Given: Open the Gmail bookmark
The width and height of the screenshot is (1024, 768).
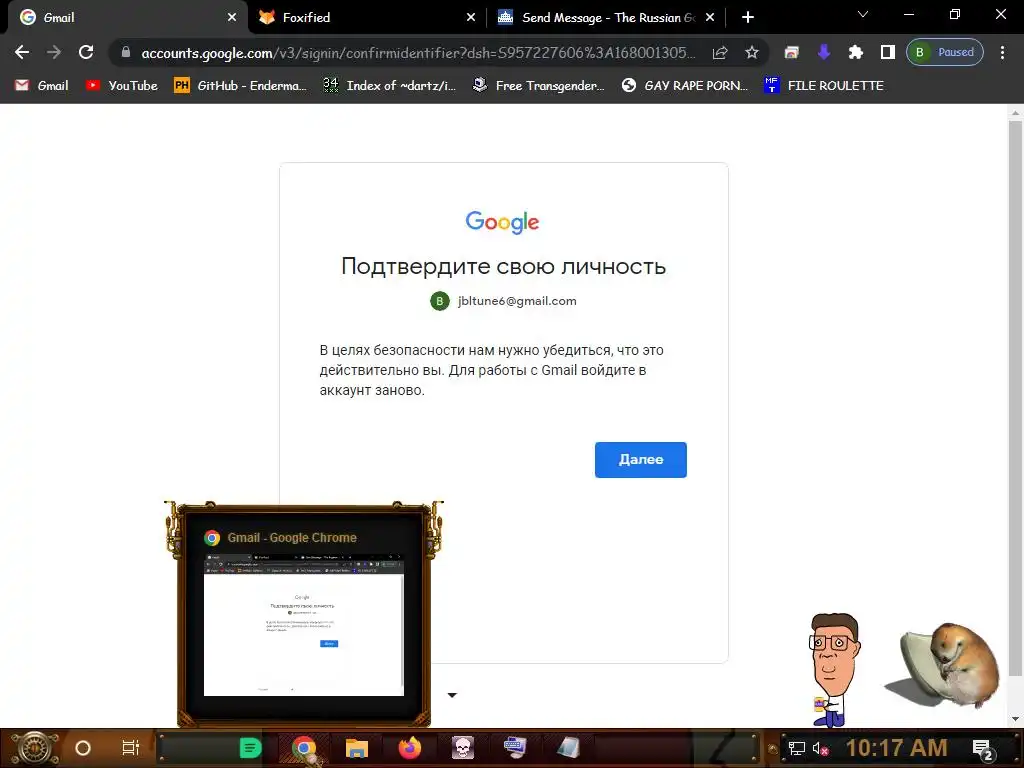Looking at the screenshot, I should point(41,86).
